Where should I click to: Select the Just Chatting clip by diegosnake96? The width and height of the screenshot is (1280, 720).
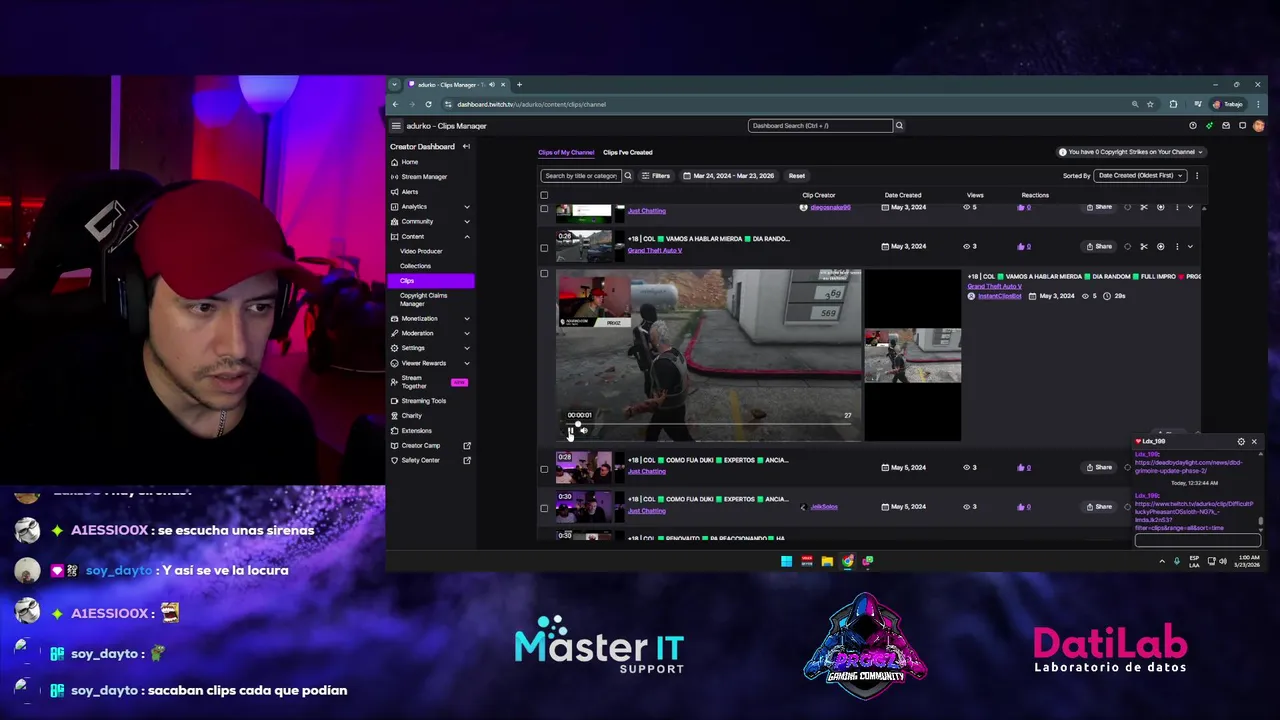tap(544, 208)
